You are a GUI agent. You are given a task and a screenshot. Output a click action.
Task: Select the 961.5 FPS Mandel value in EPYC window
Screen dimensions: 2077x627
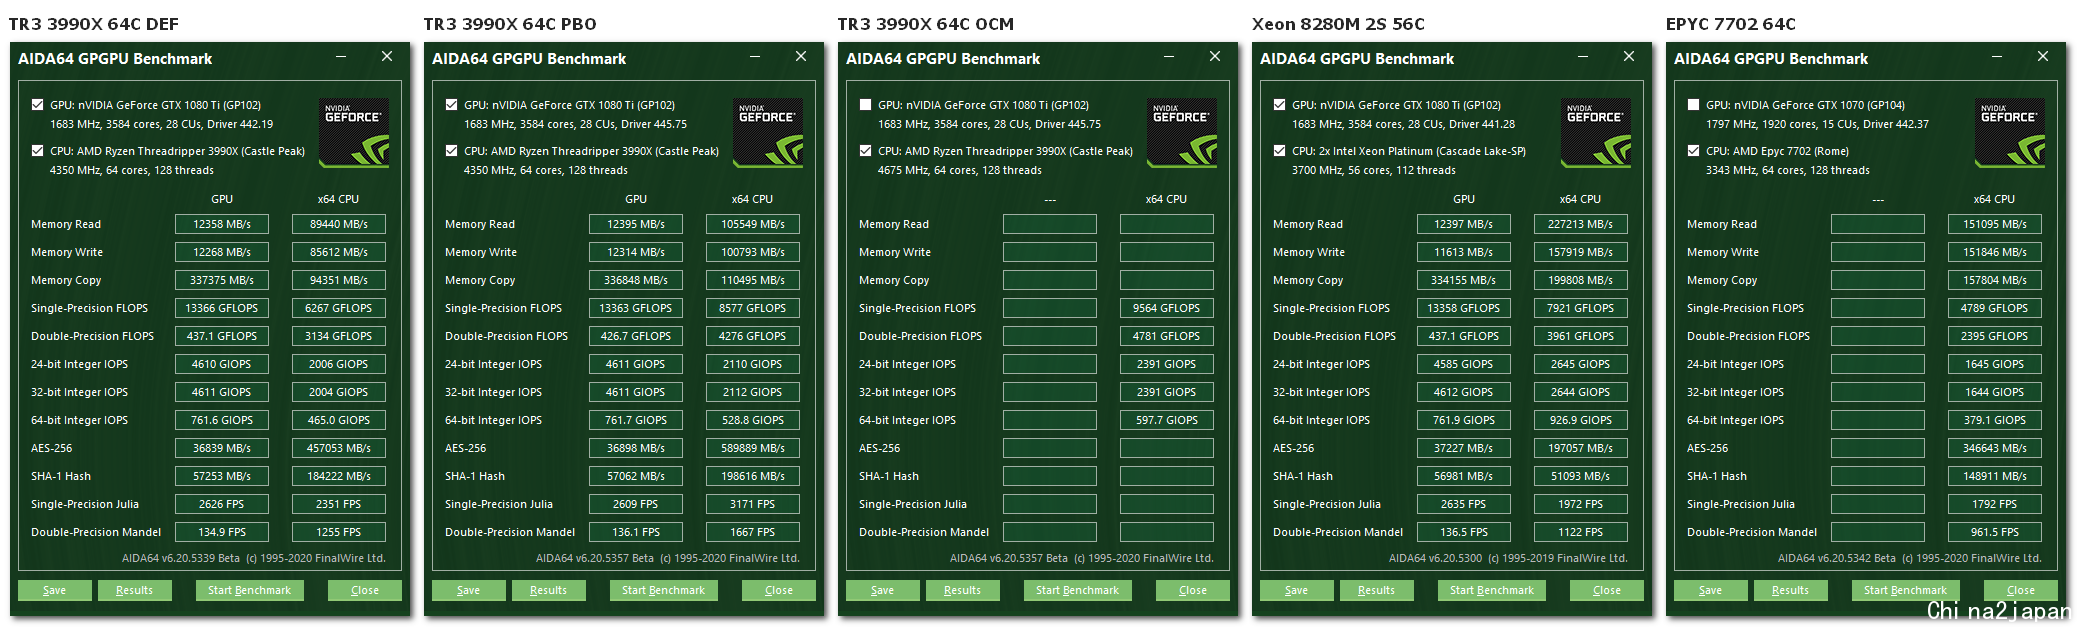pyautogui.click(x=1995, y=532)
